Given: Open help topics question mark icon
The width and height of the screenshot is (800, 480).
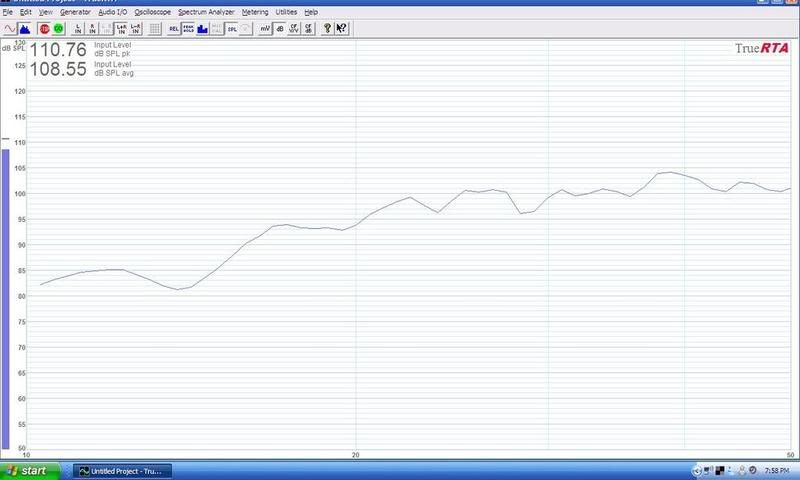Looking at the screenshot, I should [x=328, y=29].
